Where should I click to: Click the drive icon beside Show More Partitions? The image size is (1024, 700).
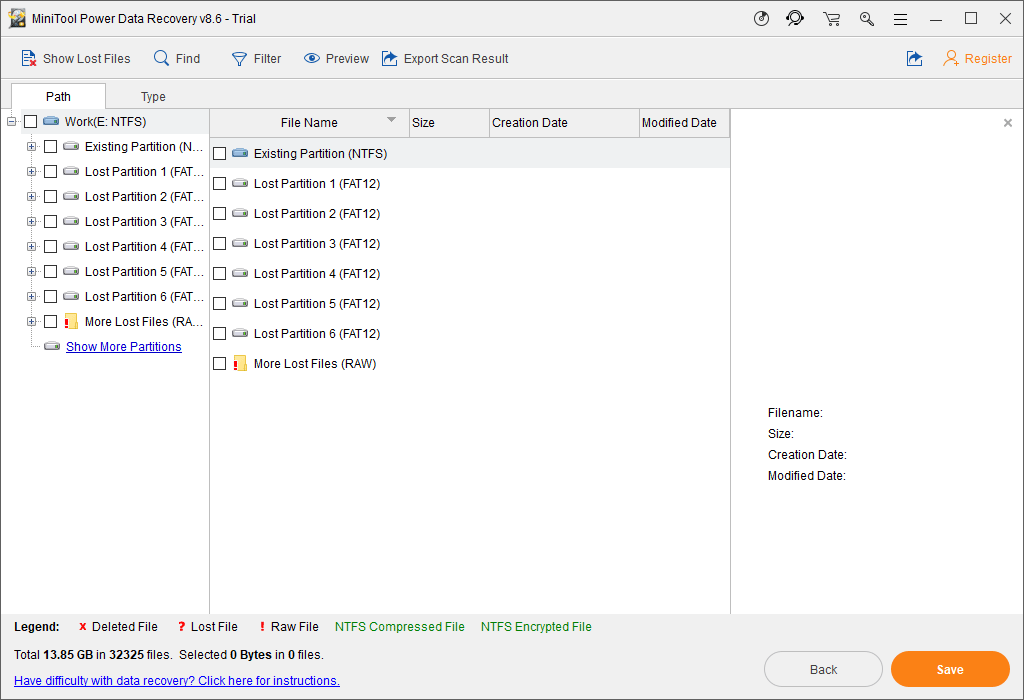click(52, 347)
